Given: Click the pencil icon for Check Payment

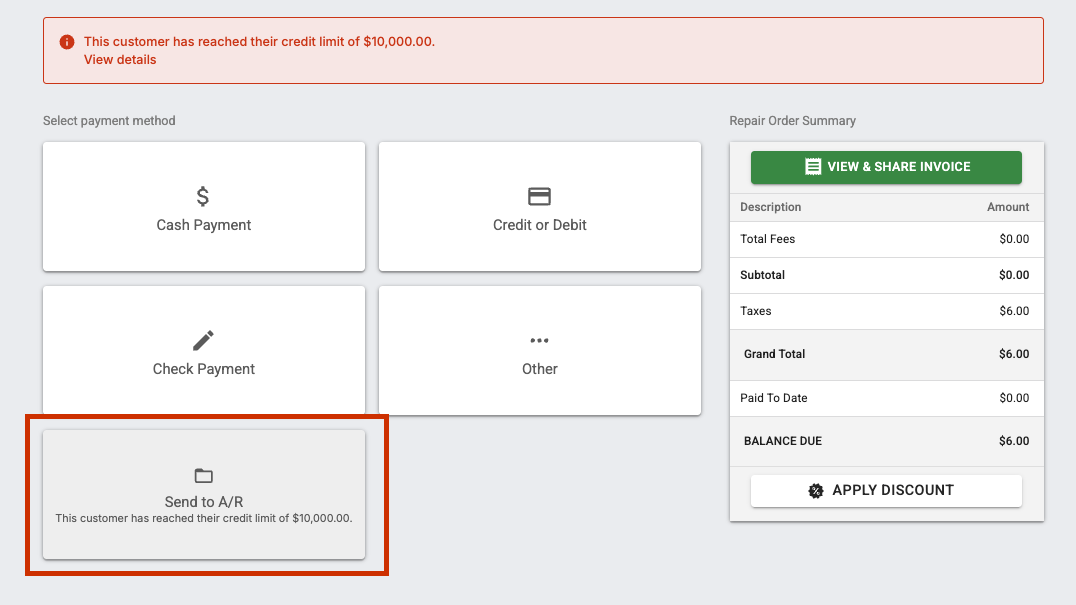Looking at the screenshot, I should pos(203,340).
